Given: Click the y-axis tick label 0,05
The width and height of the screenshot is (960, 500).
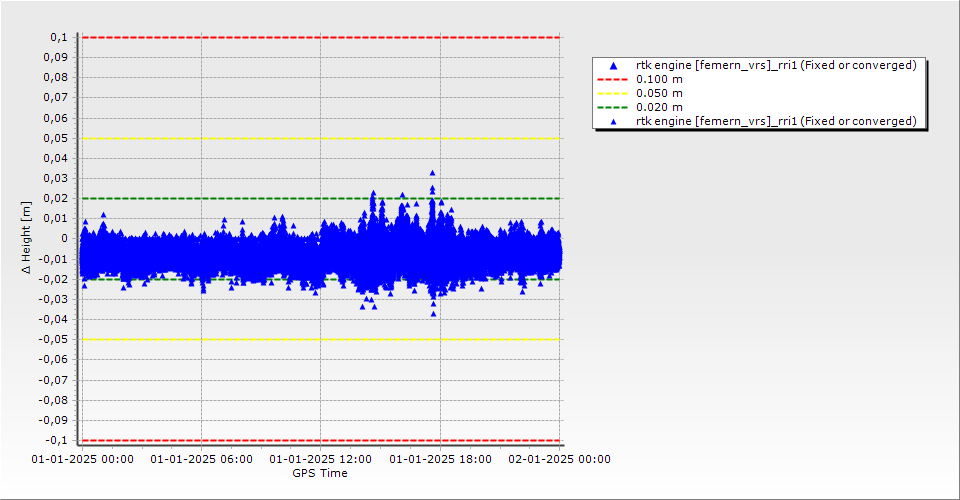Looking at the screenshot, I should tap(55, 138).
